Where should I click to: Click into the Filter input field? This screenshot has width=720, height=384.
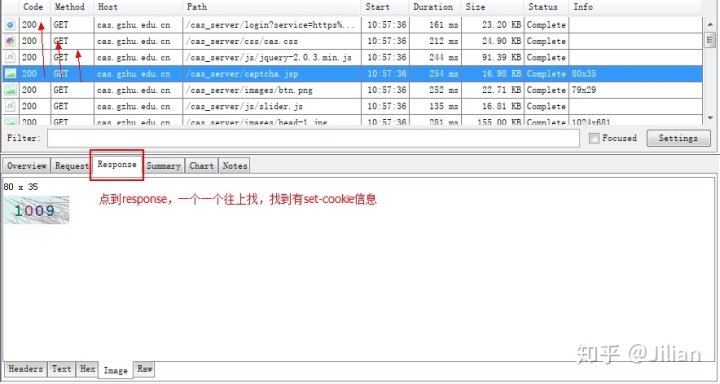[313, 138]
